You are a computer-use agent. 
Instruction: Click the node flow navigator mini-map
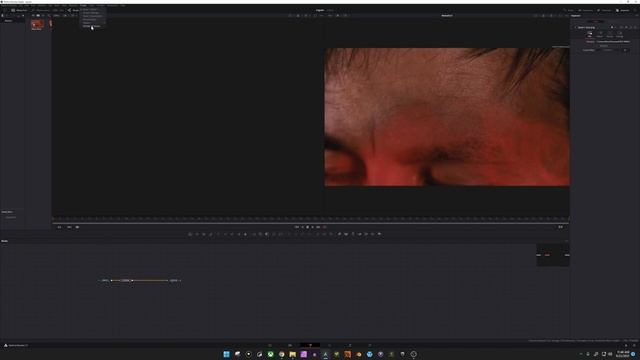[x=553, y=255]
